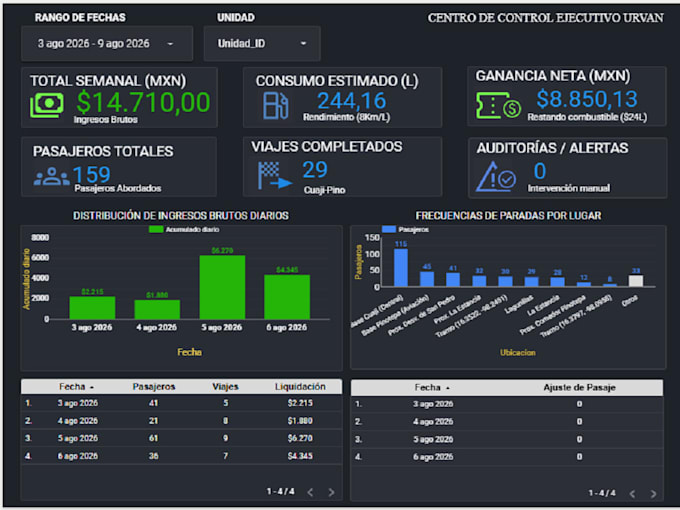Click the passengers group icon
Screen dimensions: 680x510
click(x=52, y=176)
